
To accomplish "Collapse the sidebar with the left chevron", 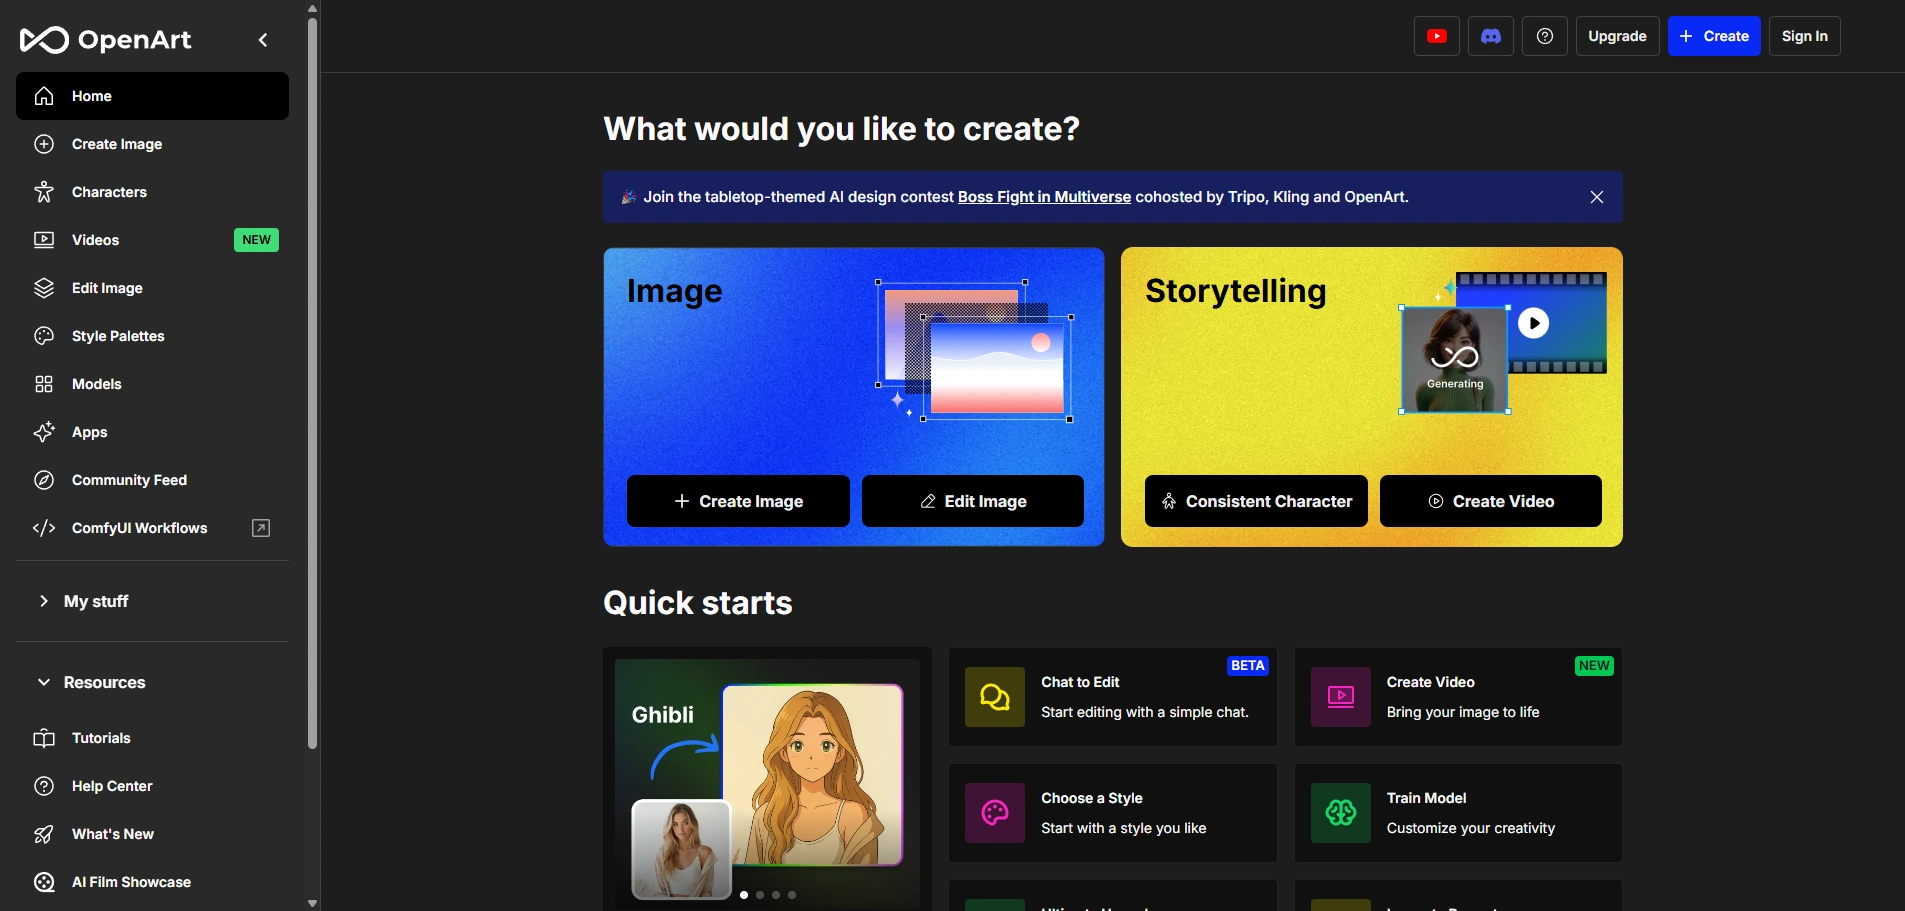I will [x=263, y=40].
